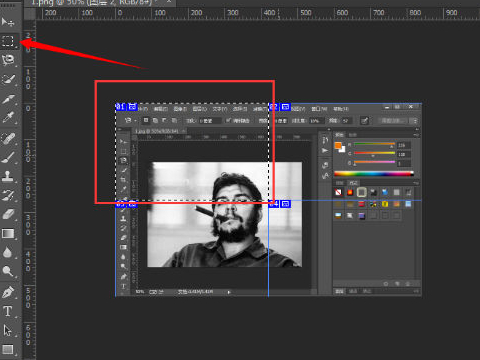This screenshot has width=480, height=360.
Task: Select the Eyedropper tool
Action: point(8,117)
